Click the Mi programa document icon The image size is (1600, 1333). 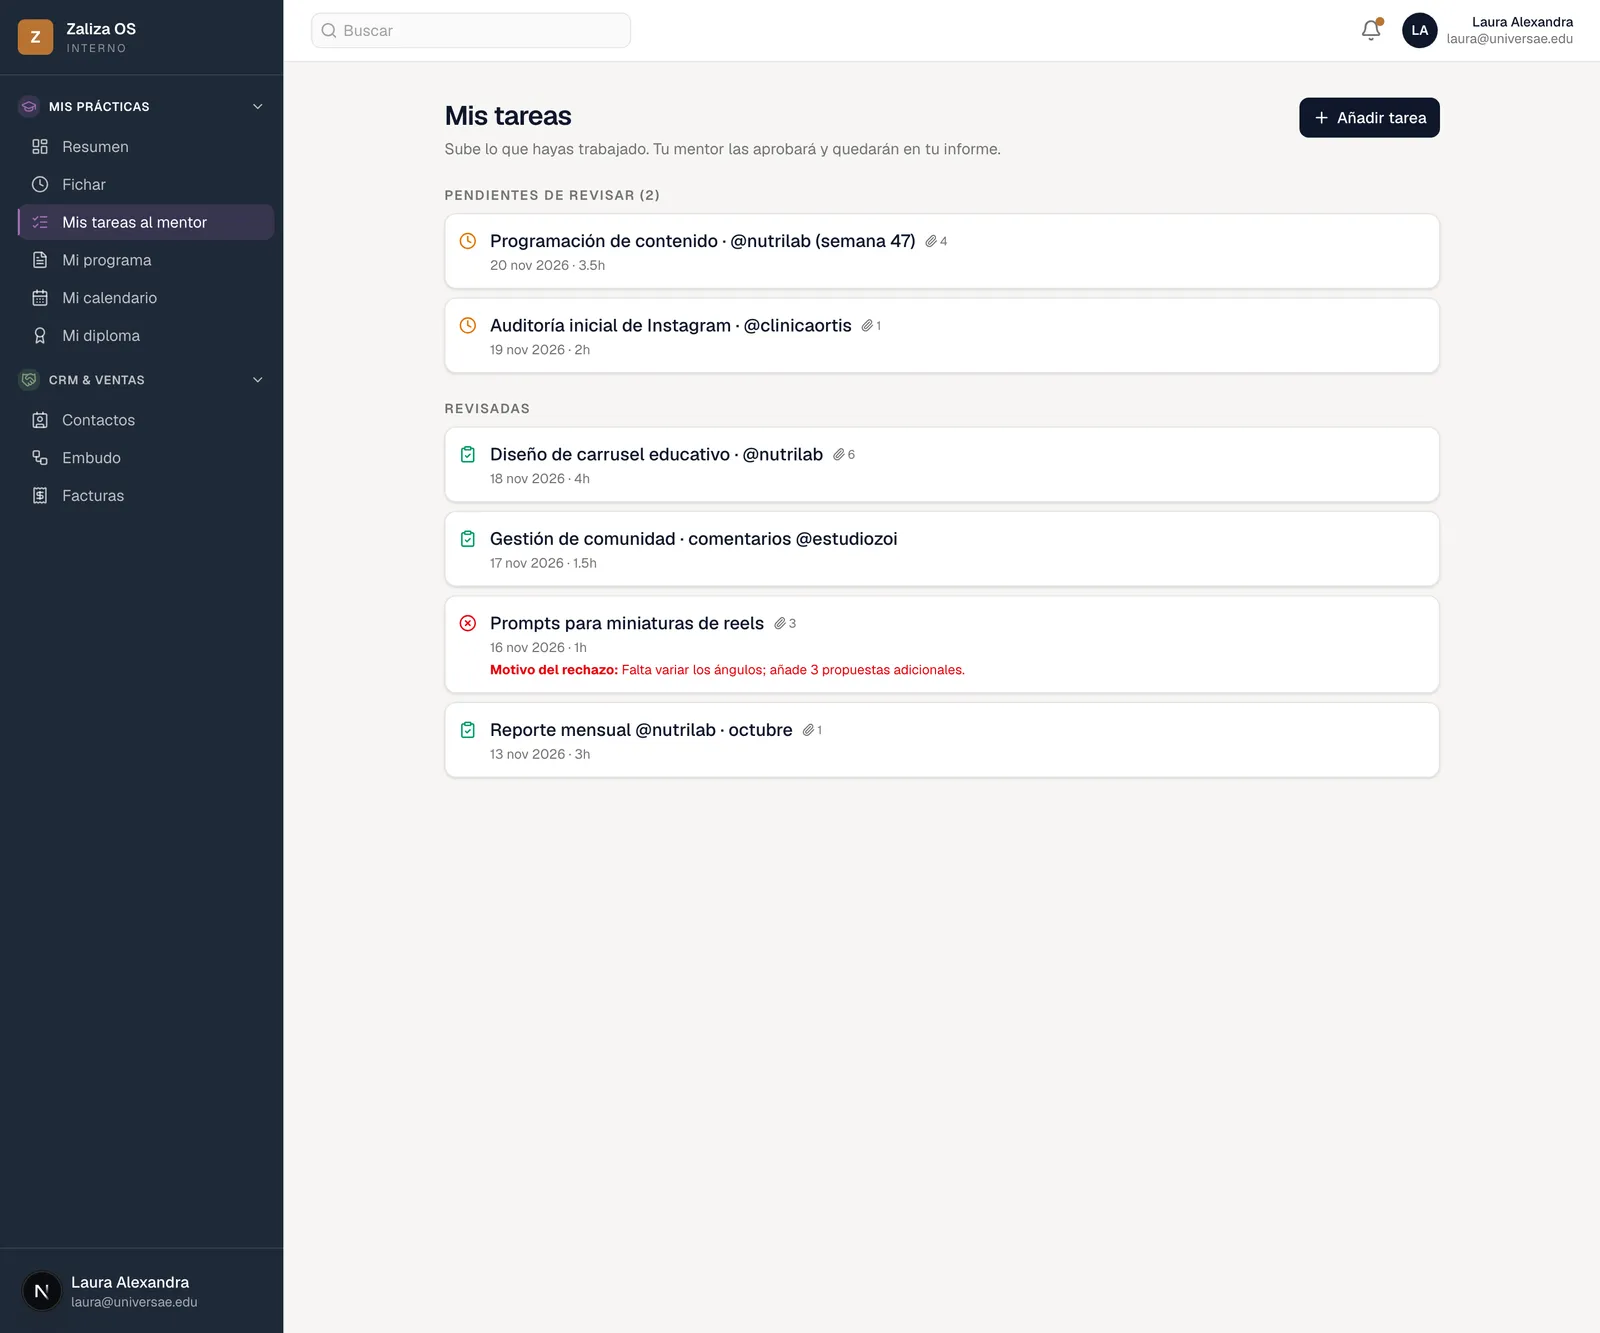[x=40, y=260]
